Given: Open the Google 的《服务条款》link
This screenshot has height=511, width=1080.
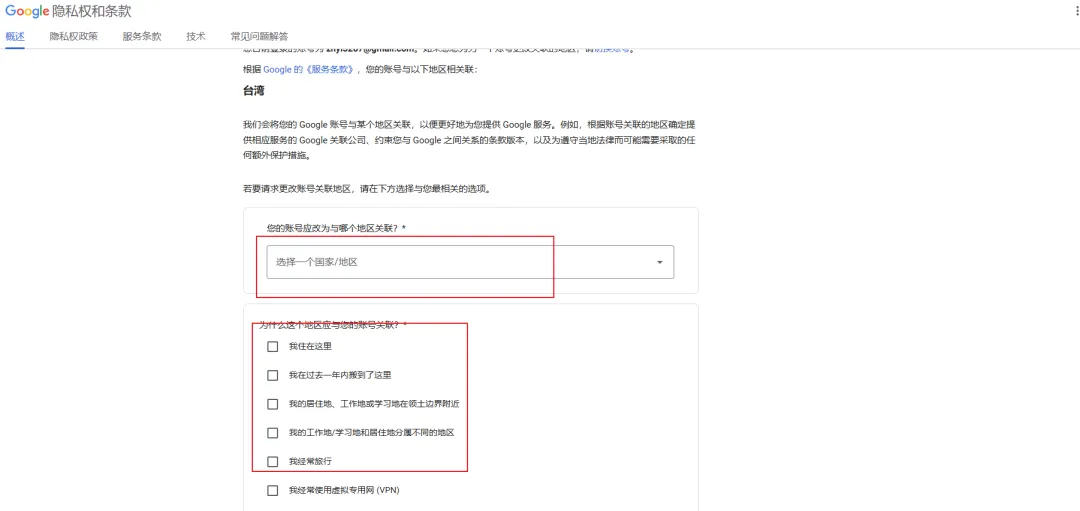Looking at the screenshot, I should 309,70.
